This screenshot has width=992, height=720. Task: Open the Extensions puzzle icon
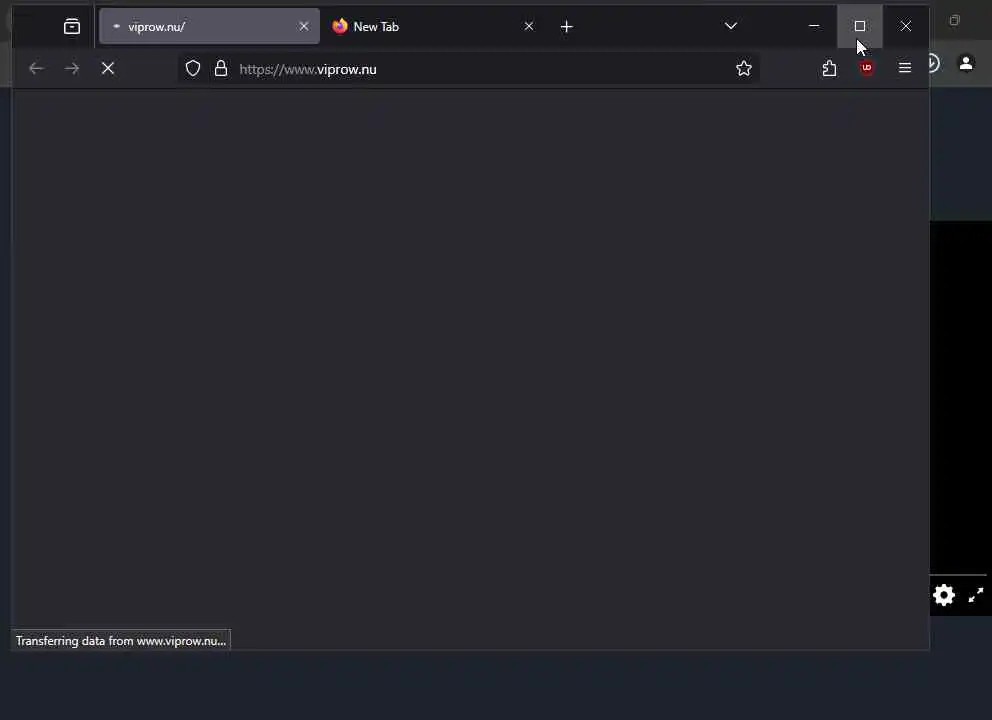pos(829,68)
